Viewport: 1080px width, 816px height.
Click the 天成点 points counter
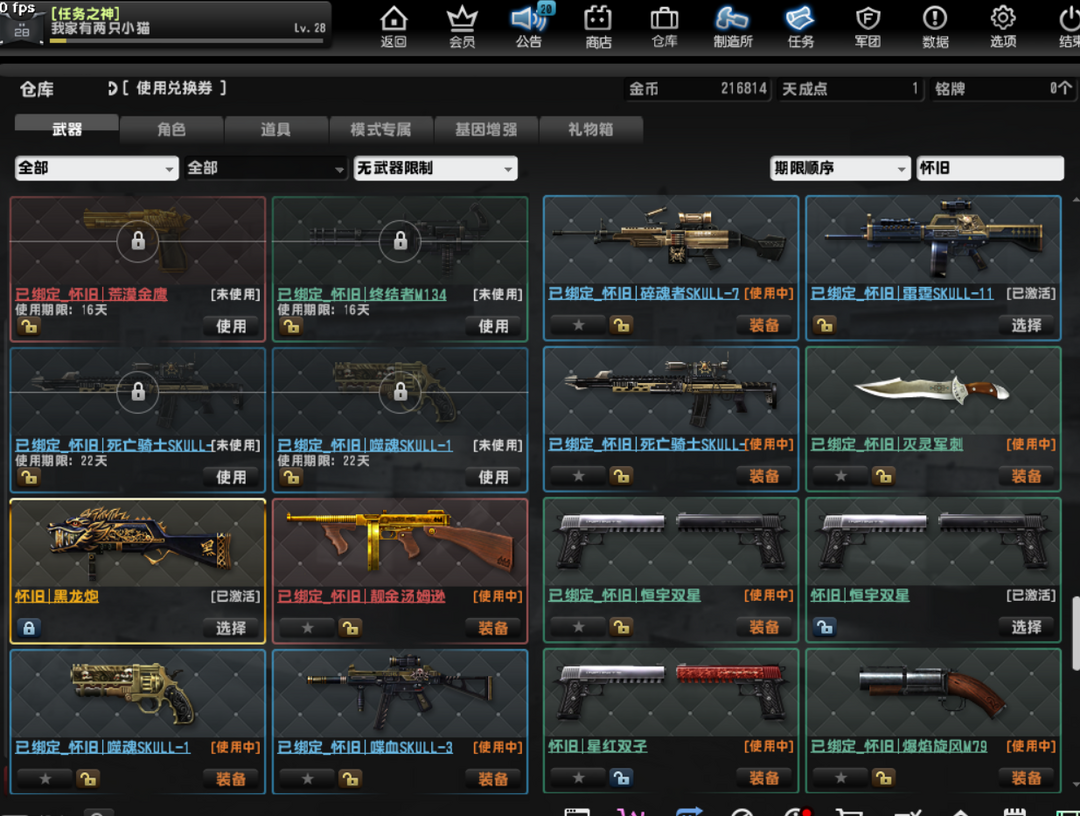click(x=850, y=89)
